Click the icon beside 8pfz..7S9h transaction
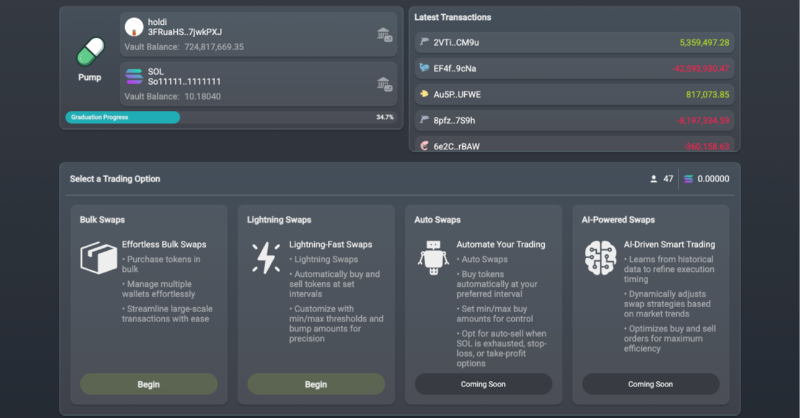This screenshot has height=418, width=800. point(424,120)
